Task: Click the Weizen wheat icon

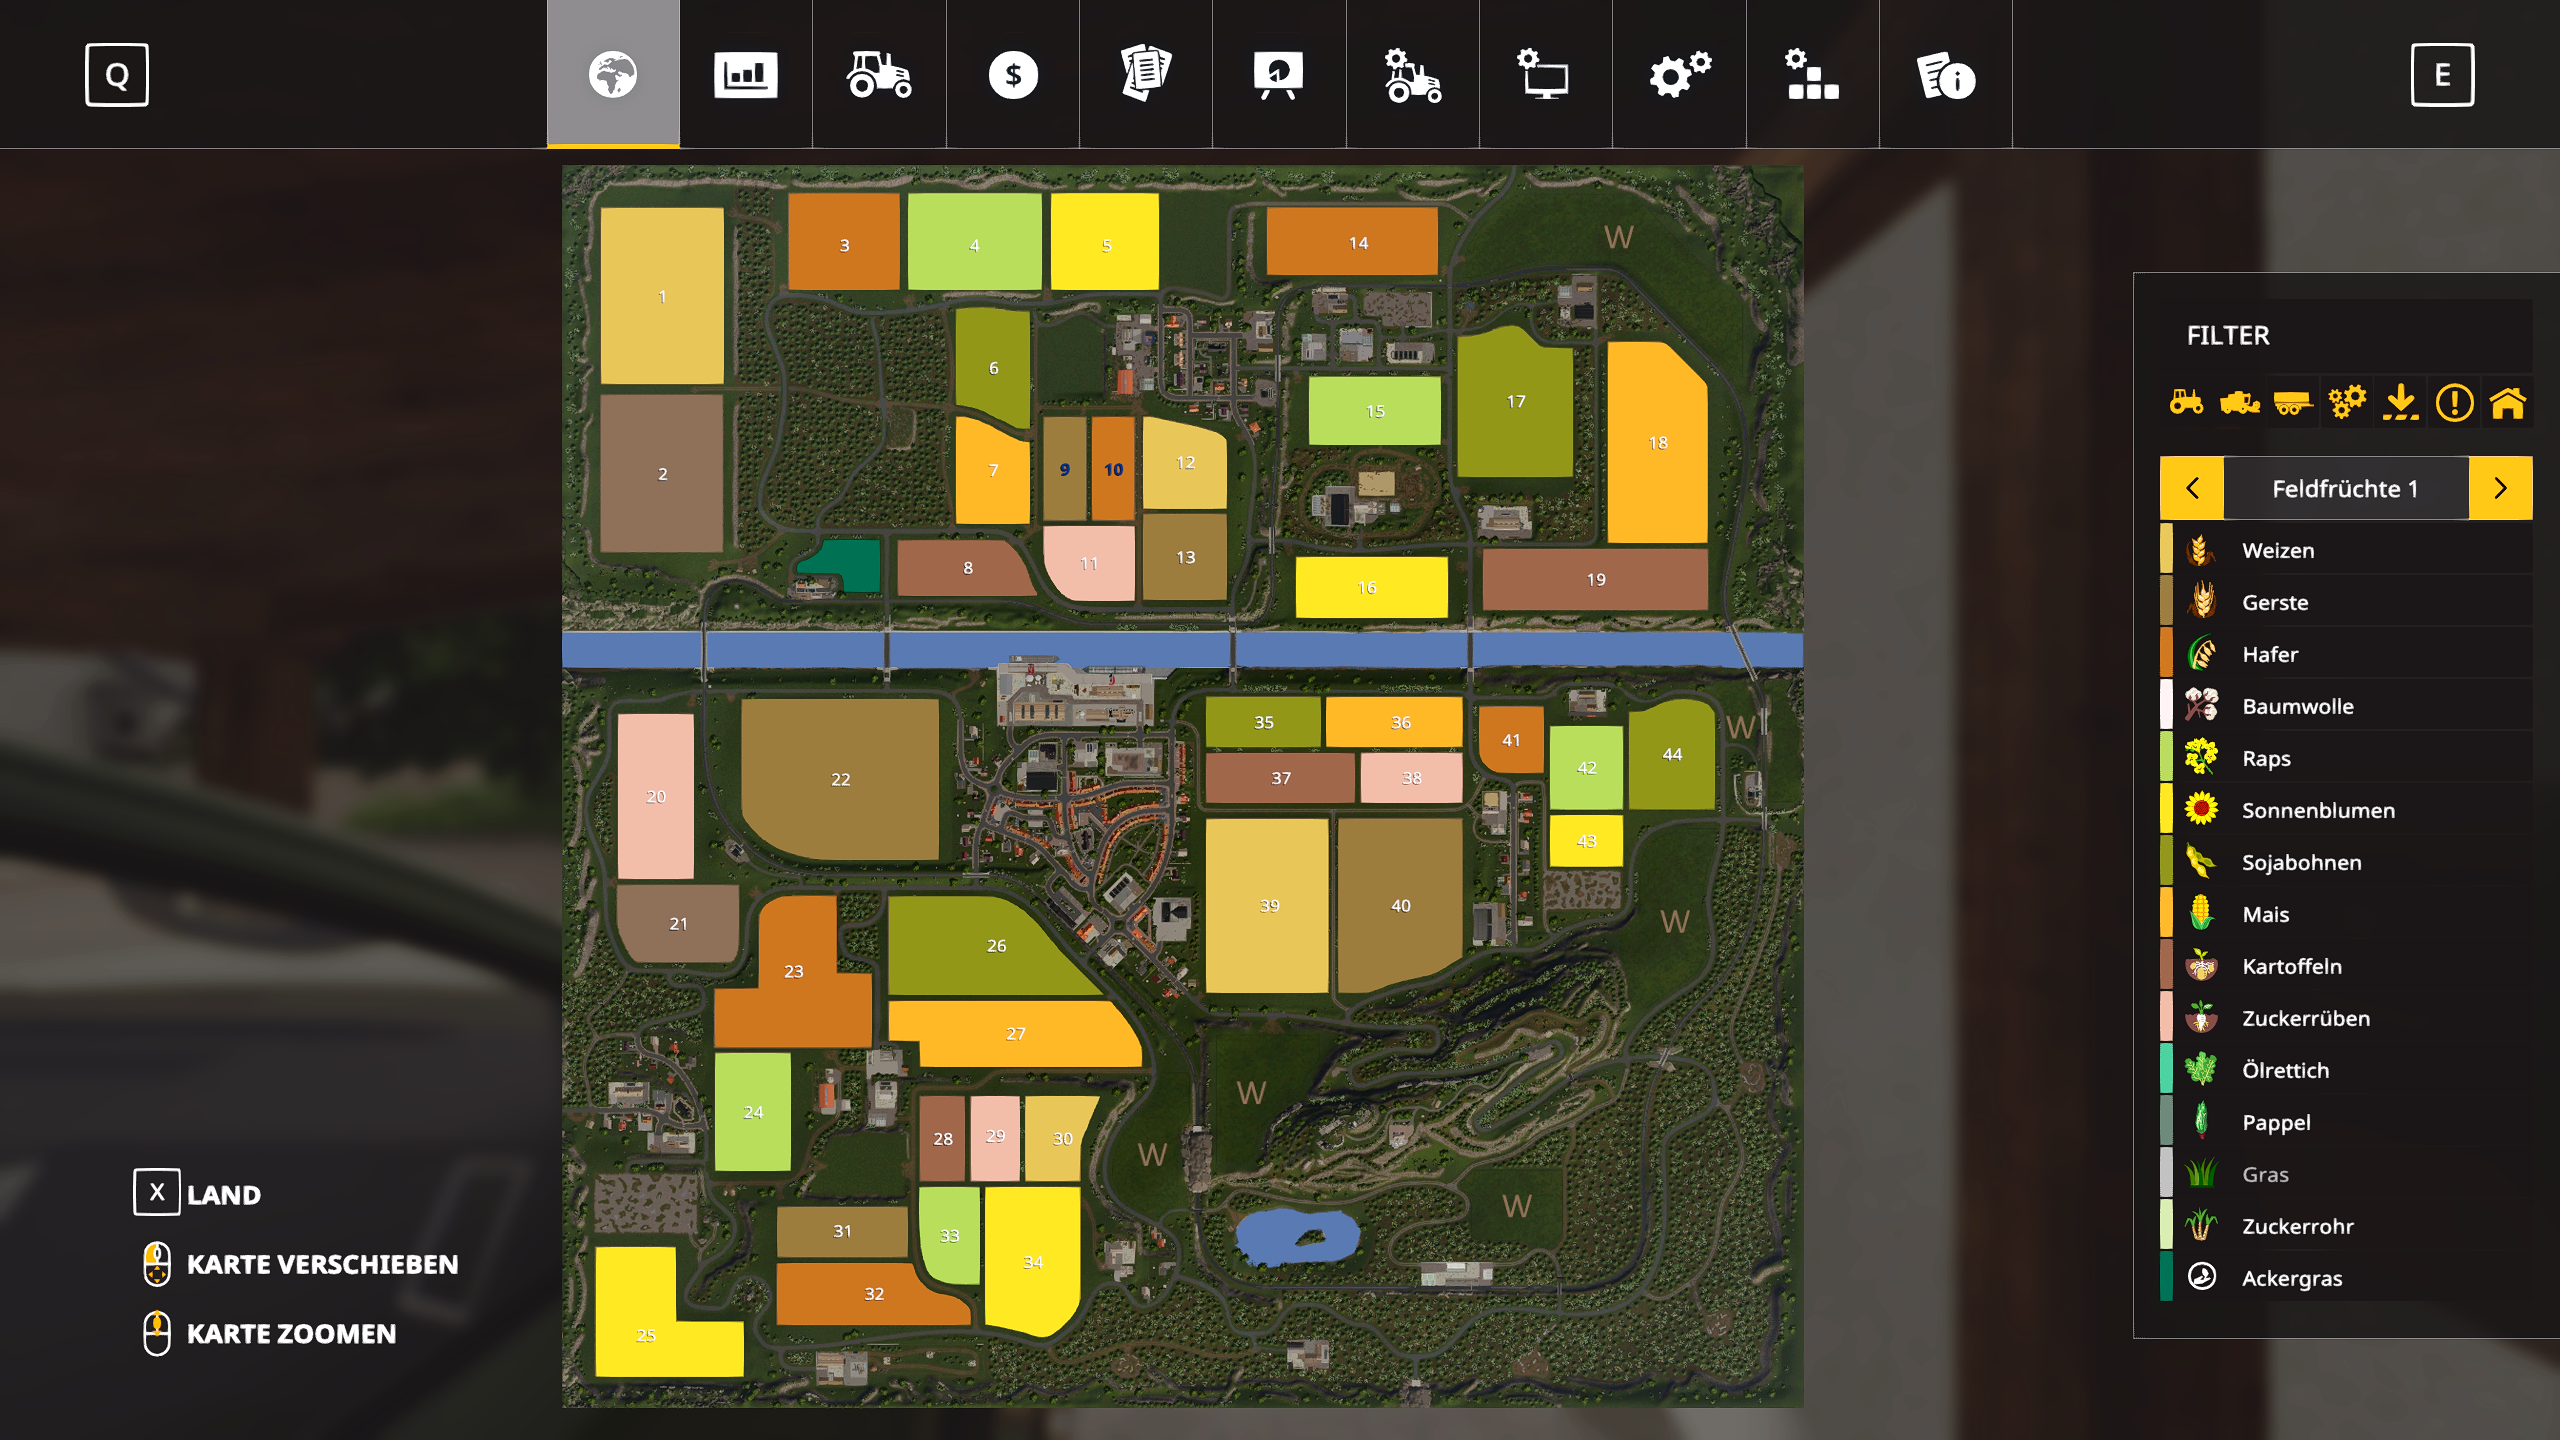Action: click(x=2201, y=550)
